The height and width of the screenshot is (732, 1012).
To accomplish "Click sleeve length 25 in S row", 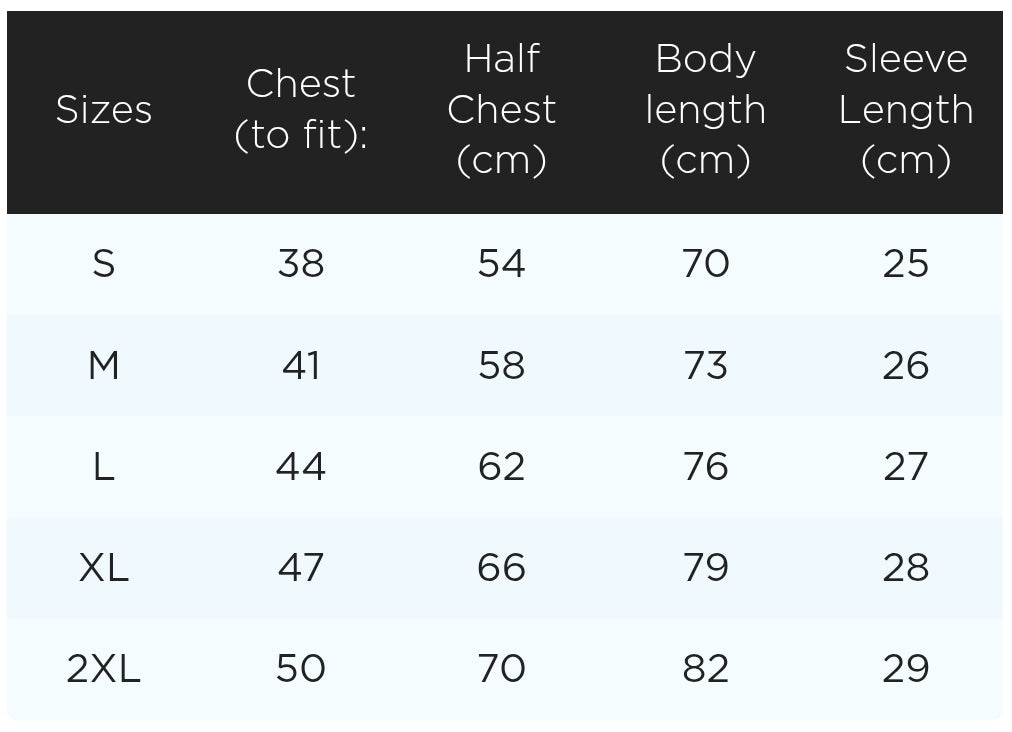I will click(x=906, y=263).
